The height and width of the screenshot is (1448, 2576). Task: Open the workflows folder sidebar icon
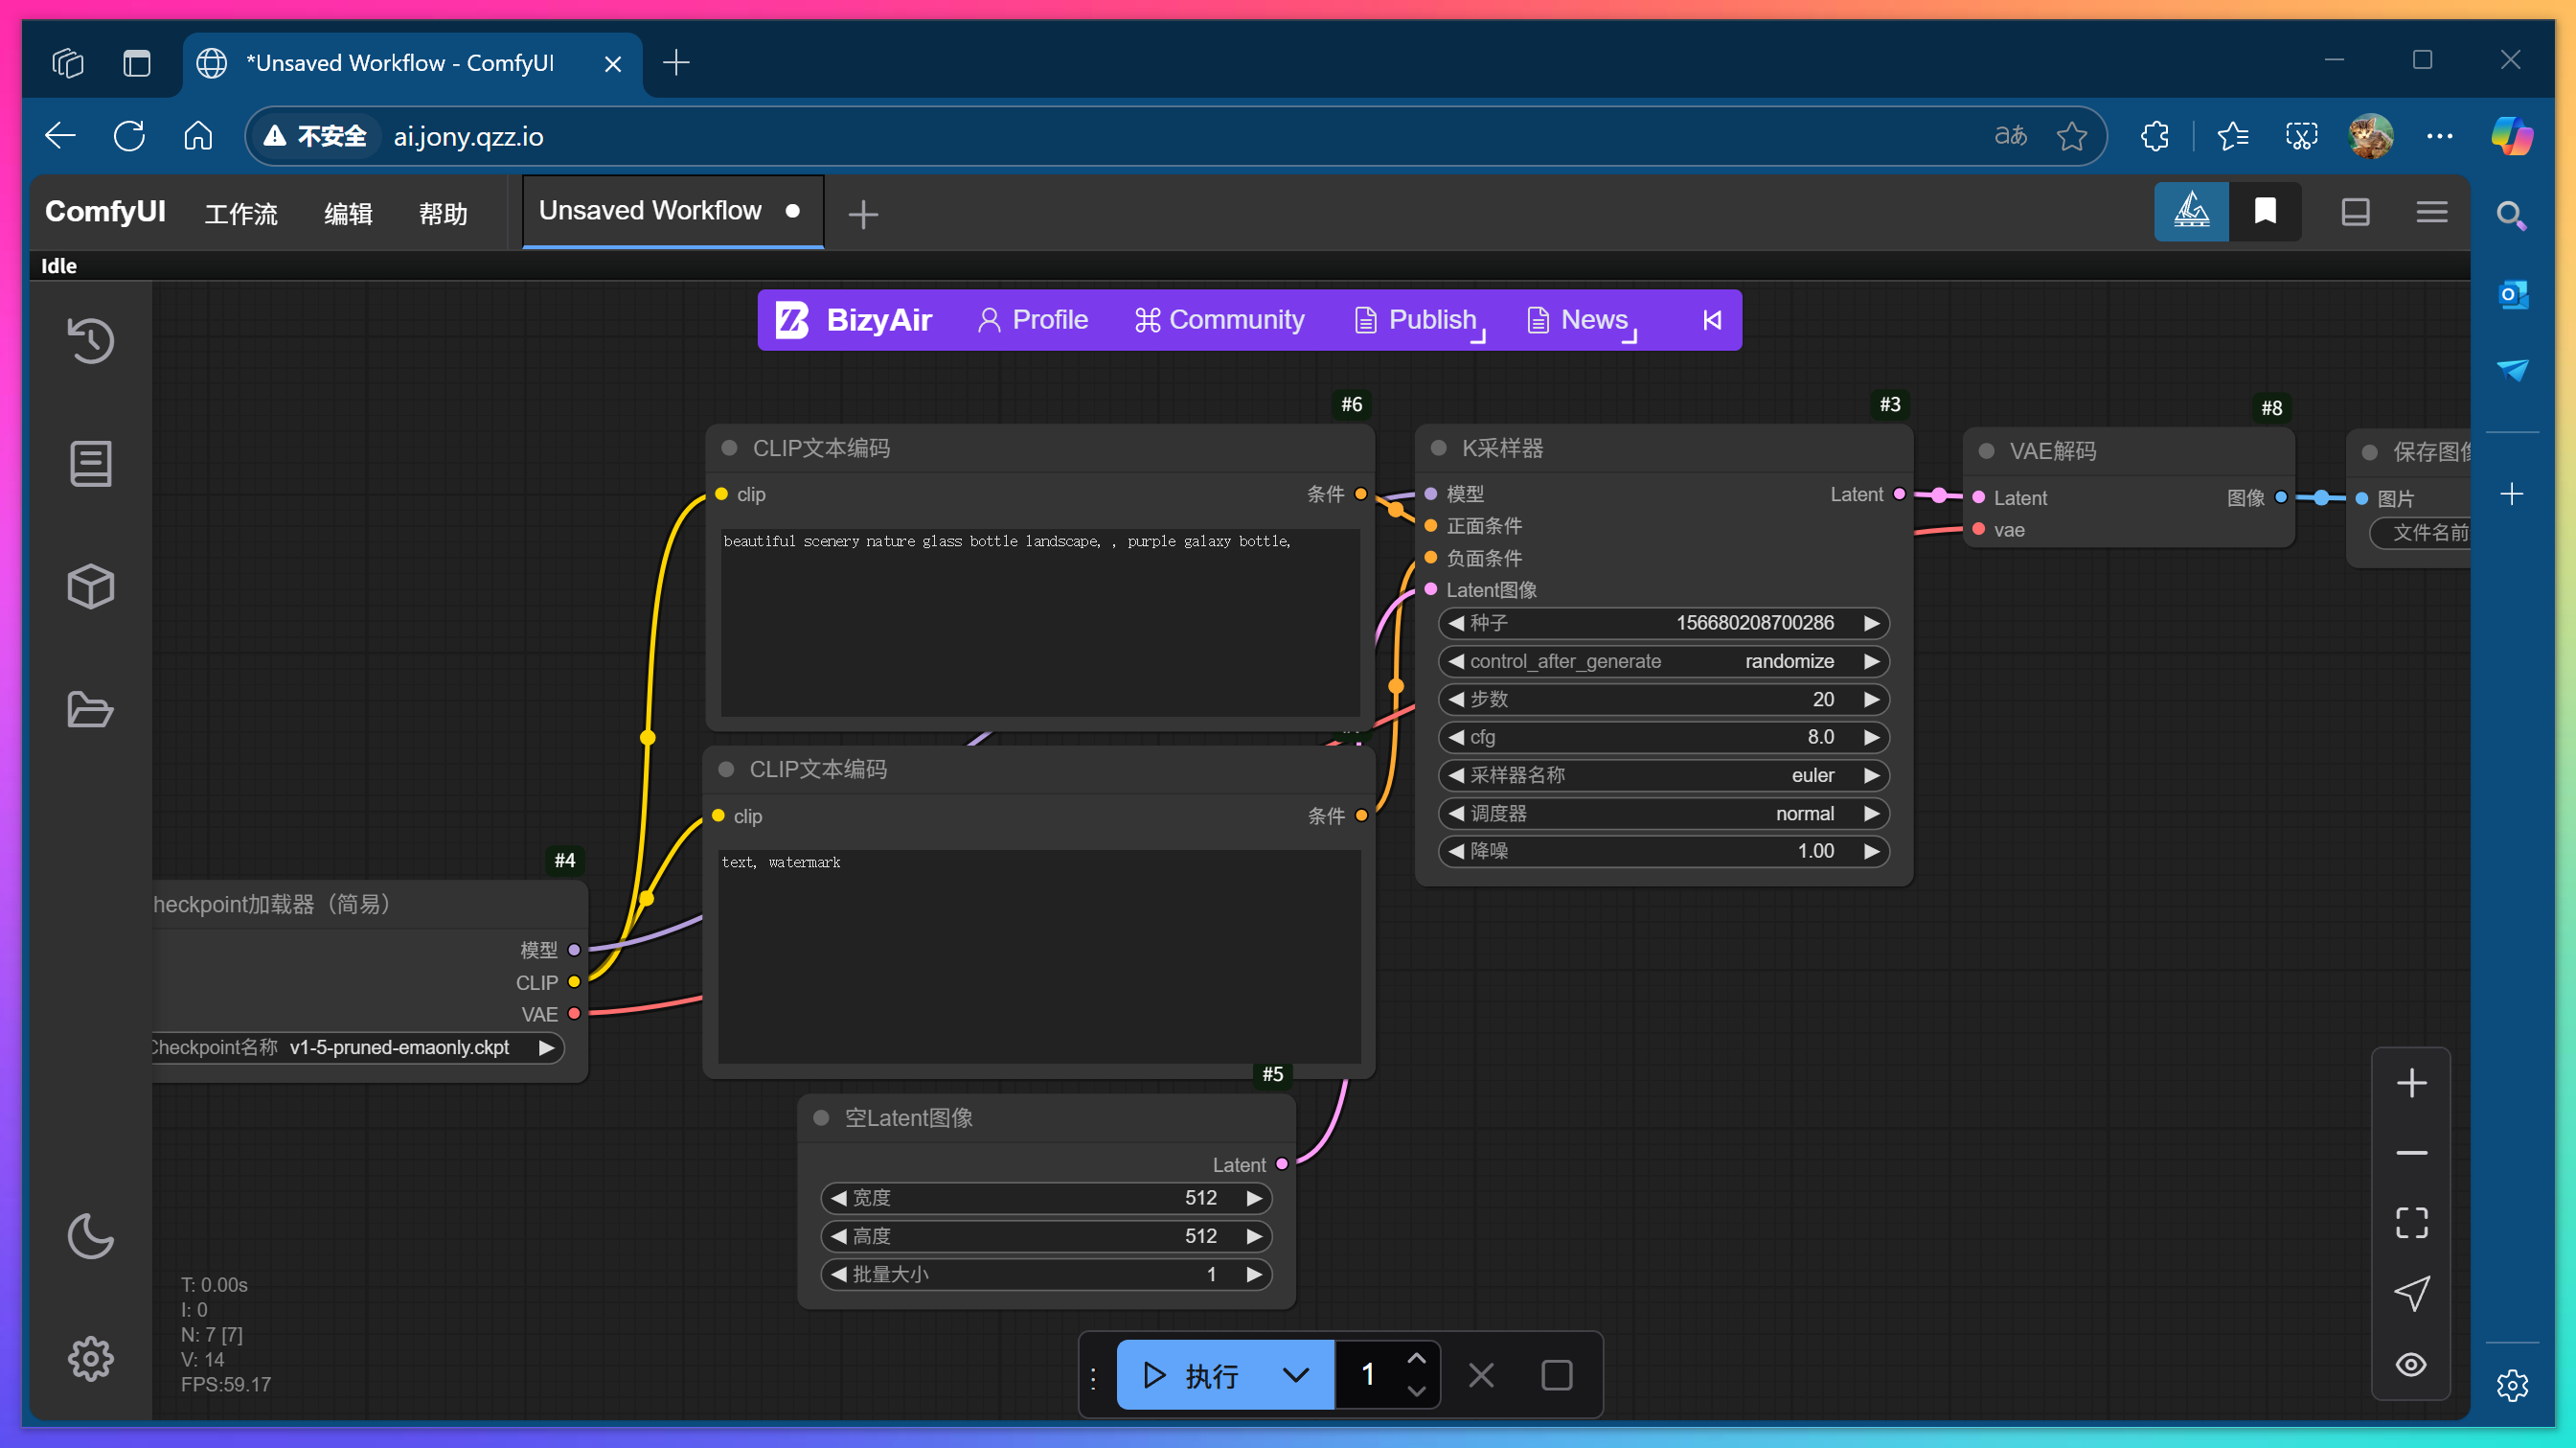tap(90, 709)
